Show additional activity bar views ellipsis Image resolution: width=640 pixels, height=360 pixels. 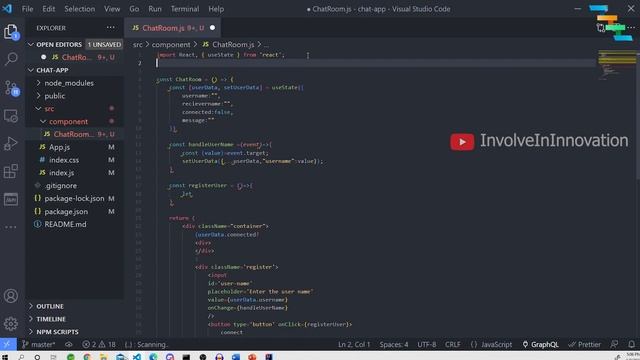click(x=11, y=227)
